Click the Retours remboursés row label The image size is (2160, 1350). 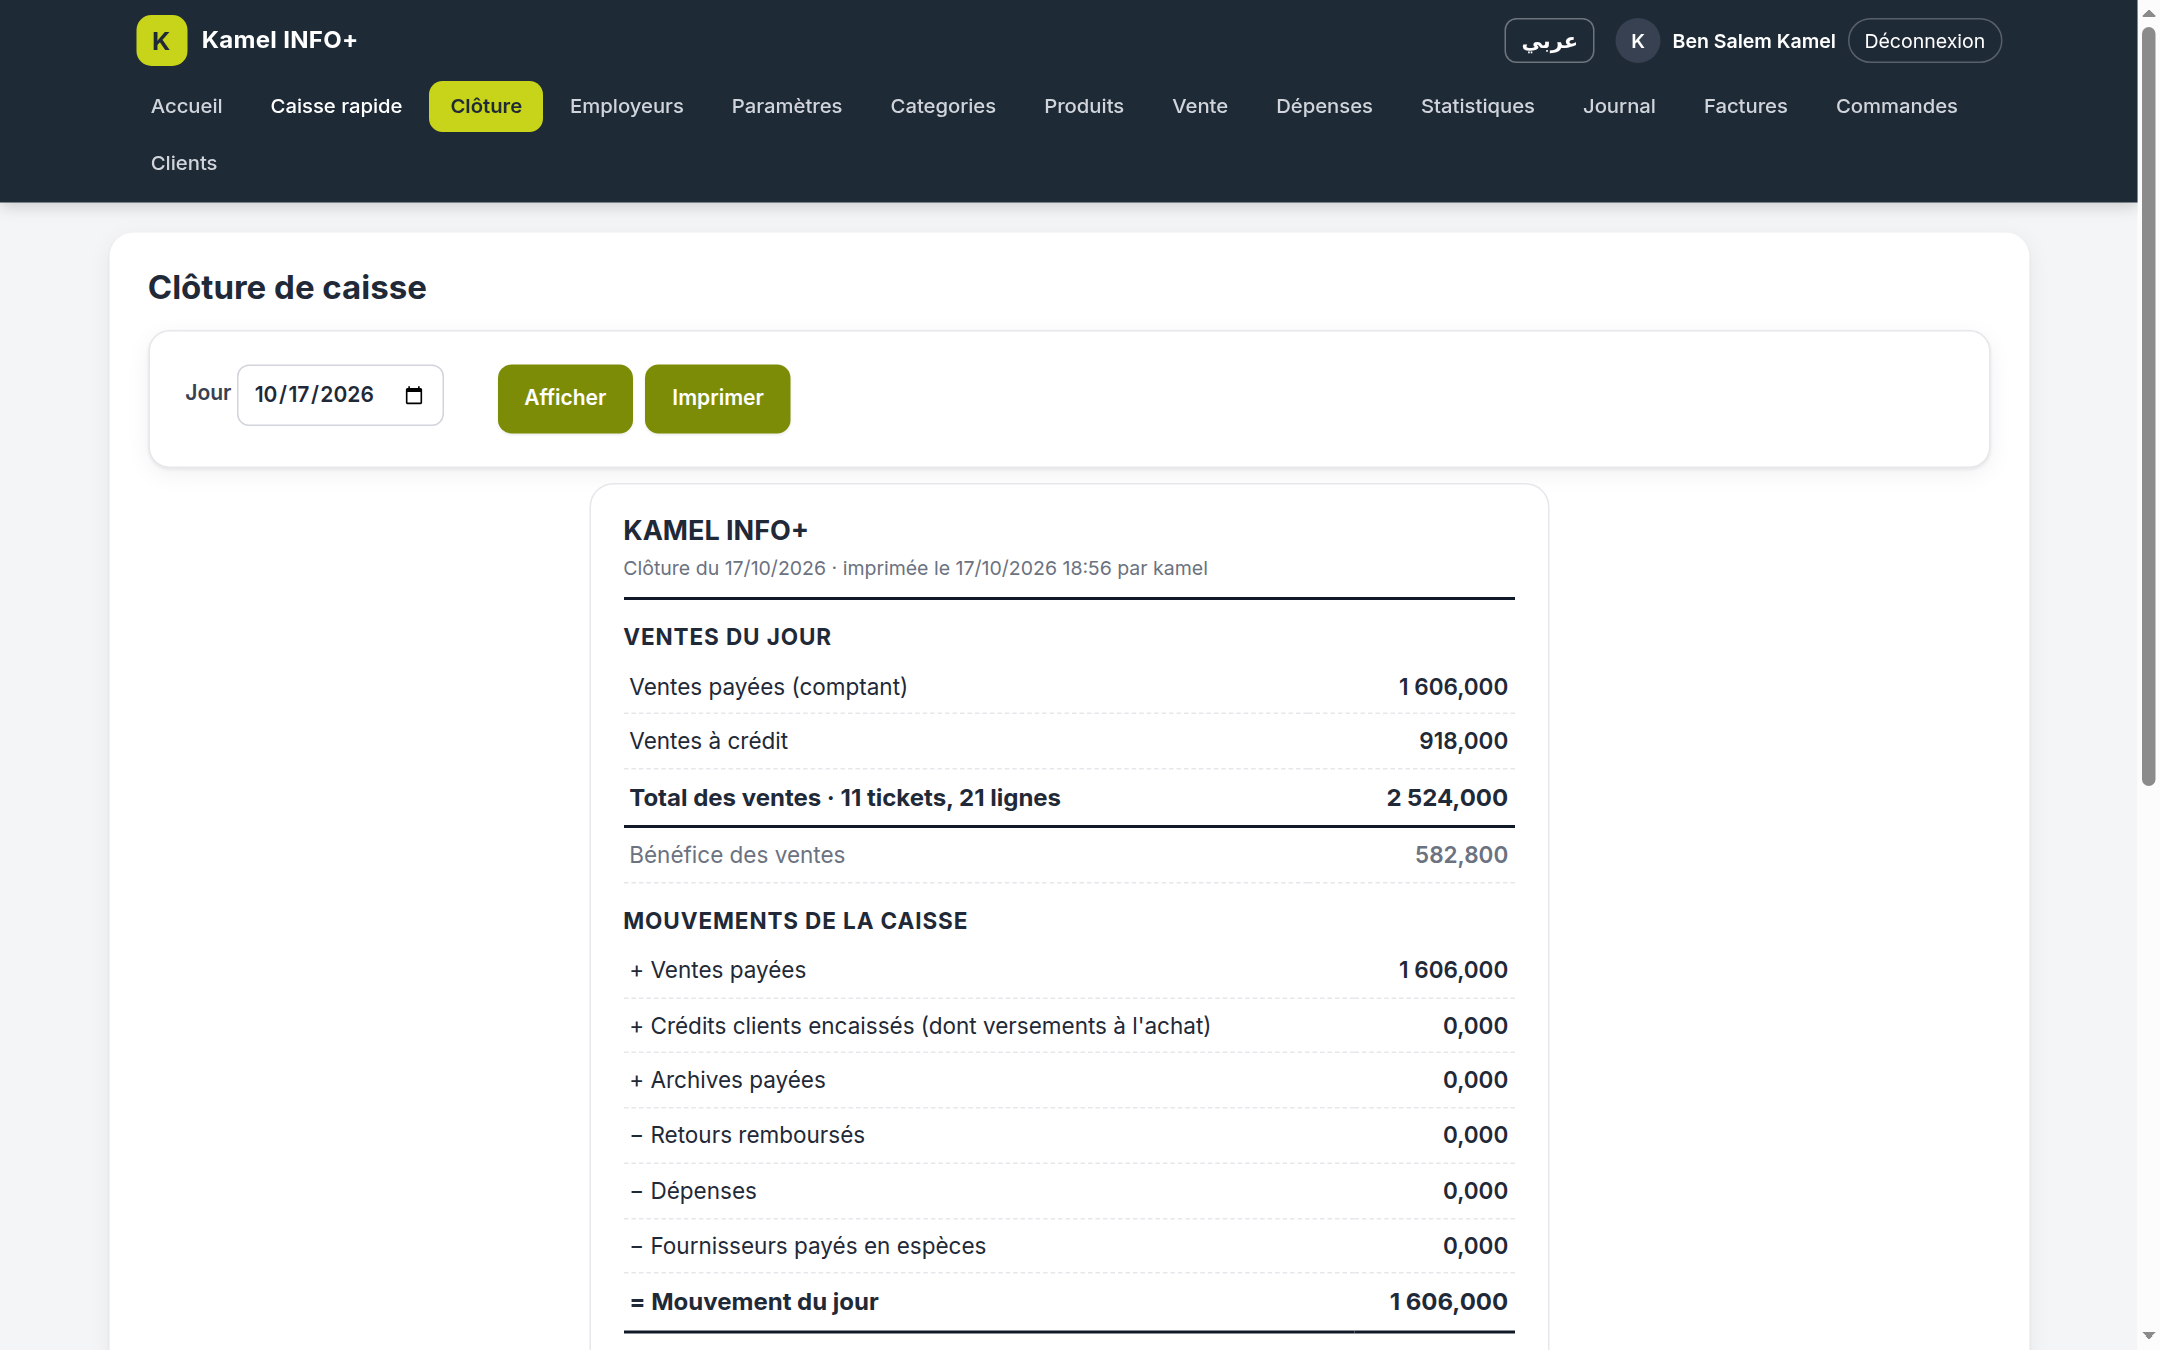(747, 1135)
